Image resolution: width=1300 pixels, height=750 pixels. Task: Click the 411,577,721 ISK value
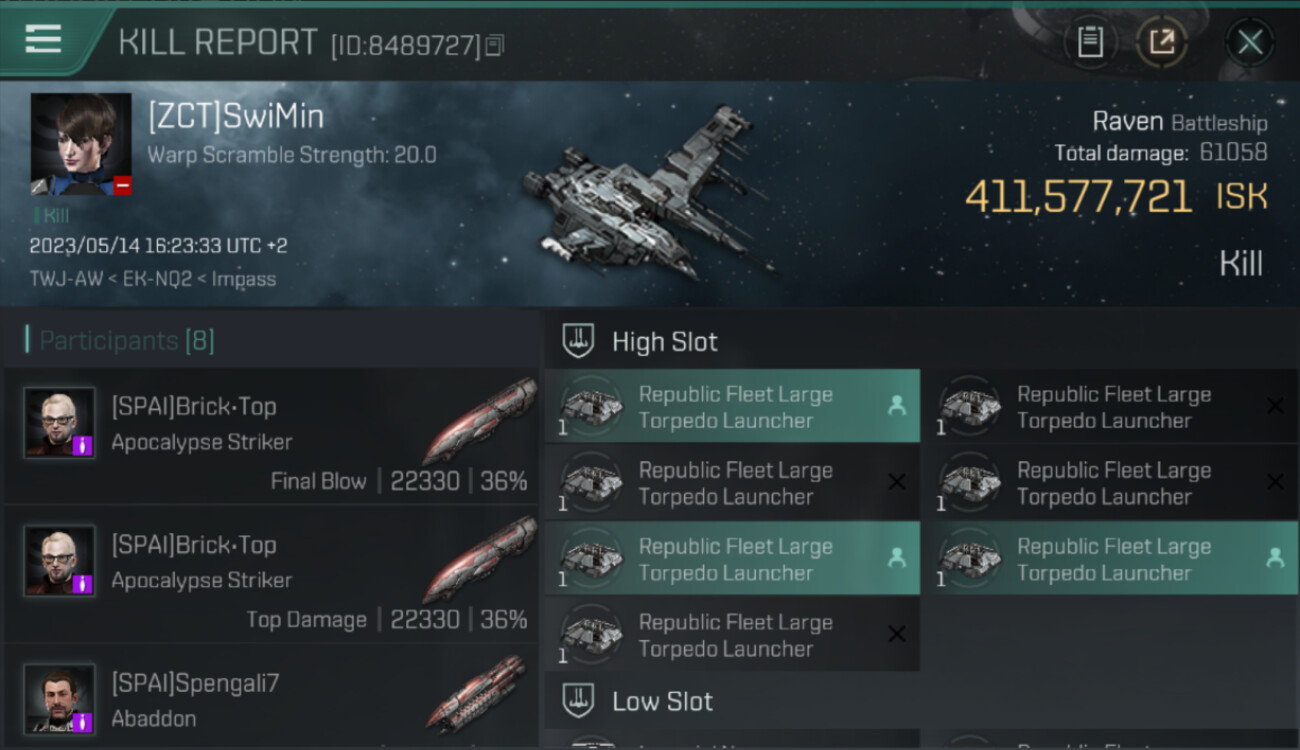pos(1116,196)
